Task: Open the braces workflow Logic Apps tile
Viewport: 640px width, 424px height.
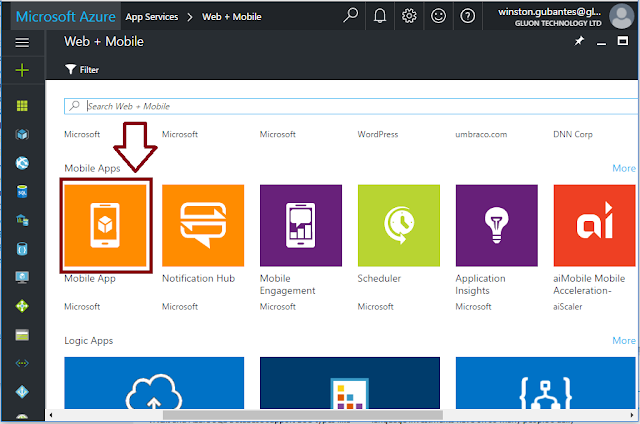Action: pyautogui.click(x=545, y=383)
